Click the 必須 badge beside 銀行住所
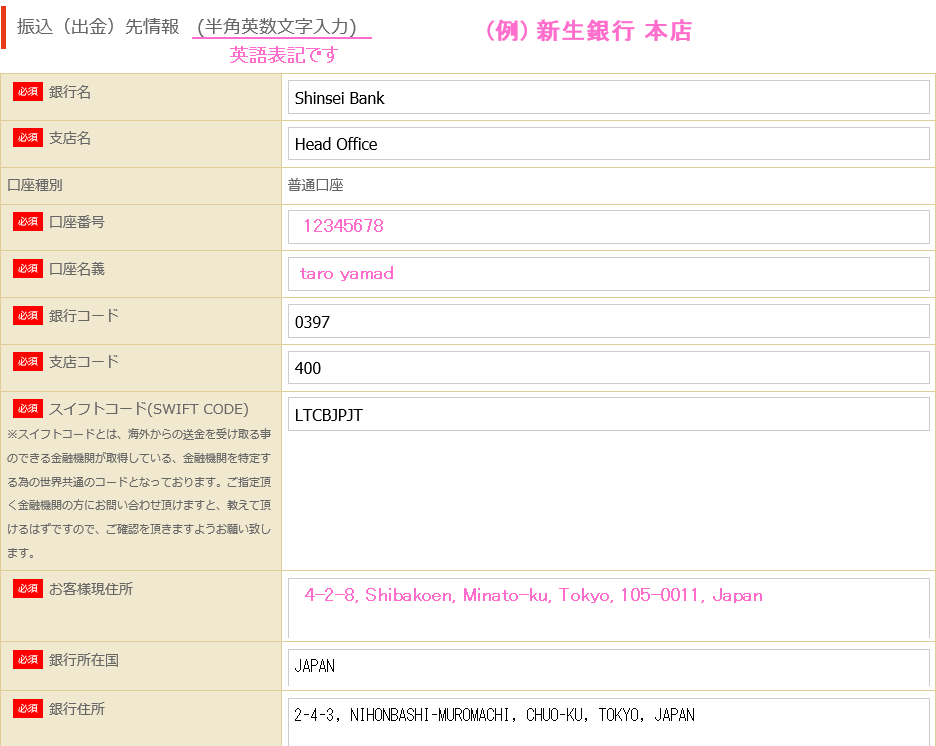The image size is (936, 746). 27,708
